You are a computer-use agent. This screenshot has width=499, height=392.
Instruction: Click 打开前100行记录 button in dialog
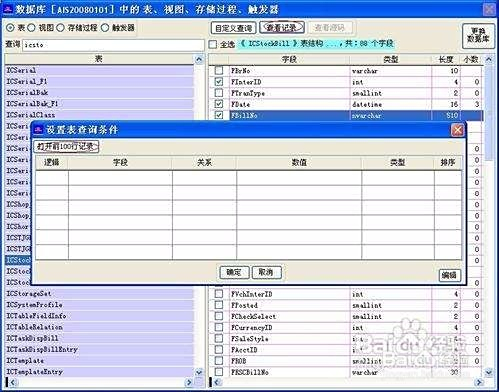coord(66,146)
